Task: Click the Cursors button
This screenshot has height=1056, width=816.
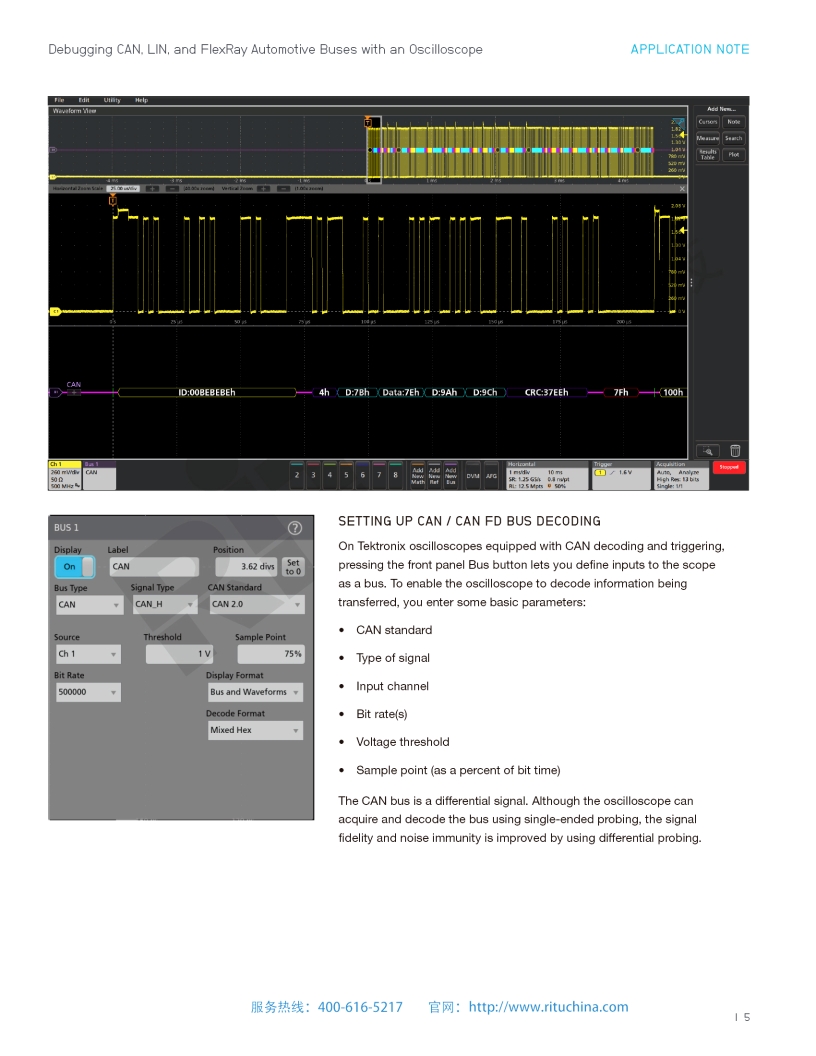Action: tap(708, 122)
